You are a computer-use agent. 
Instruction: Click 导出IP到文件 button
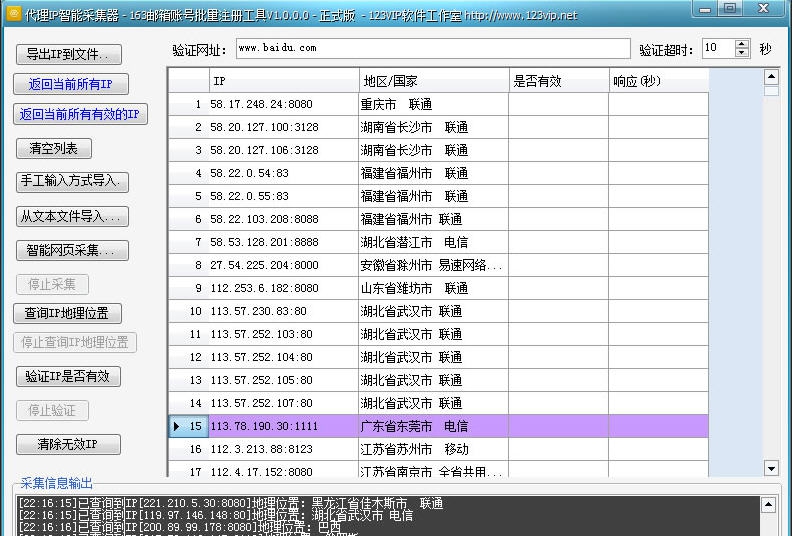tap(68, 54)
